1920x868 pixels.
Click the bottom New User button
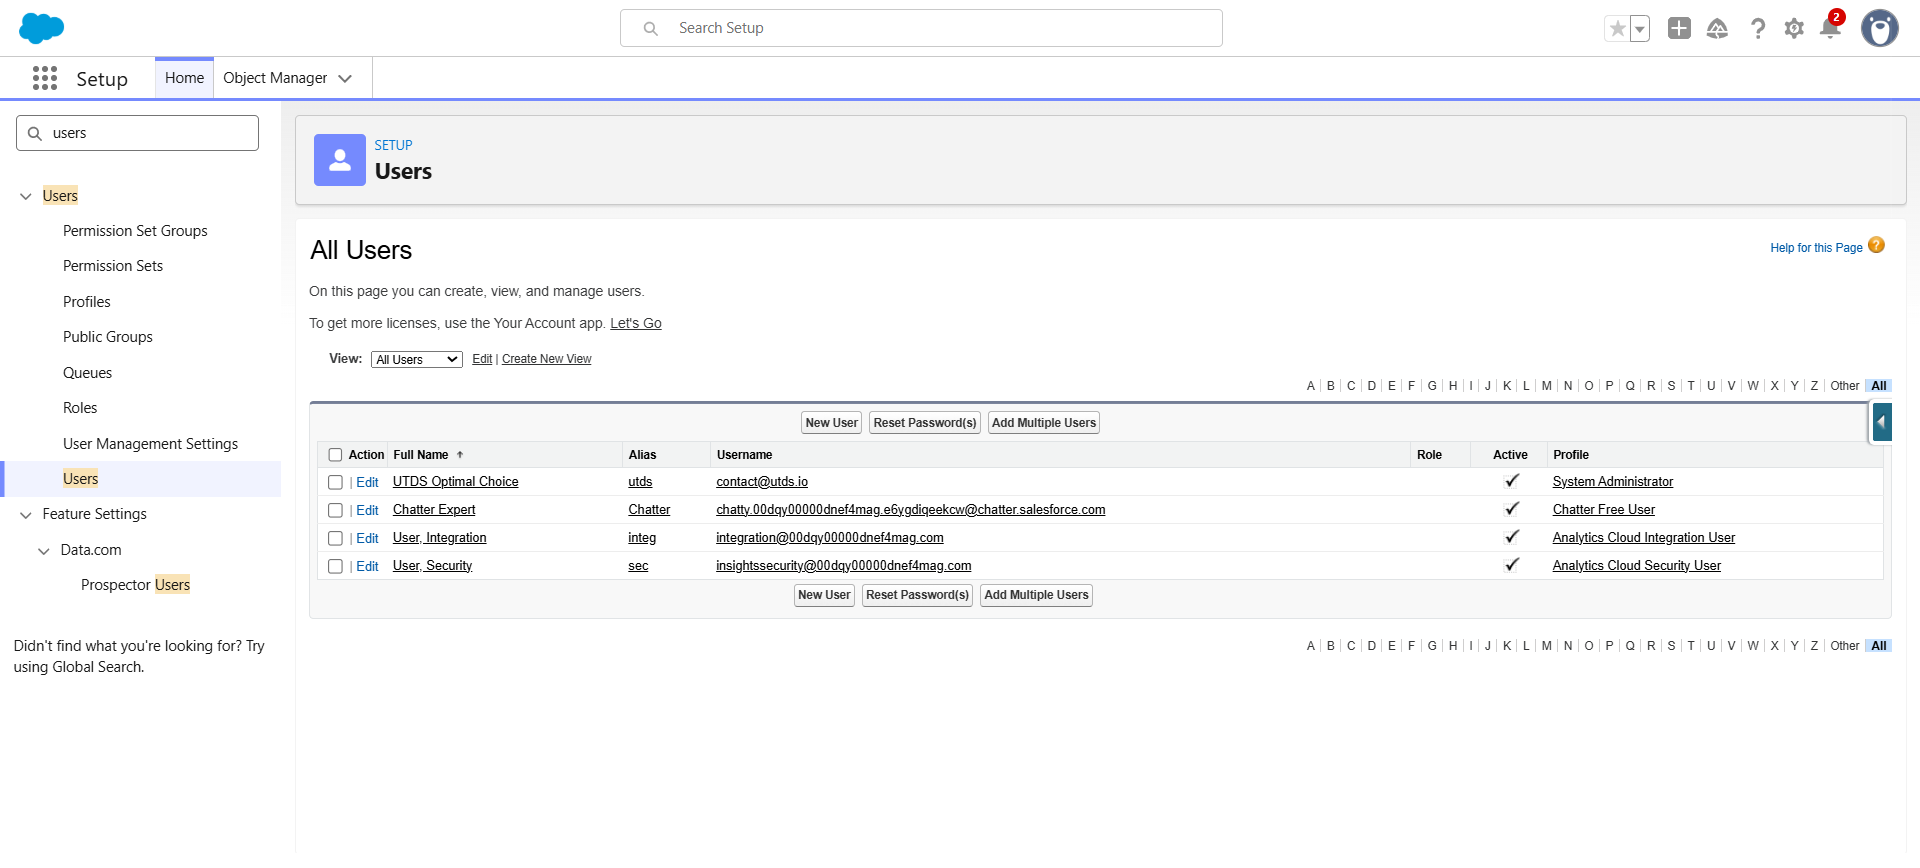824,595
